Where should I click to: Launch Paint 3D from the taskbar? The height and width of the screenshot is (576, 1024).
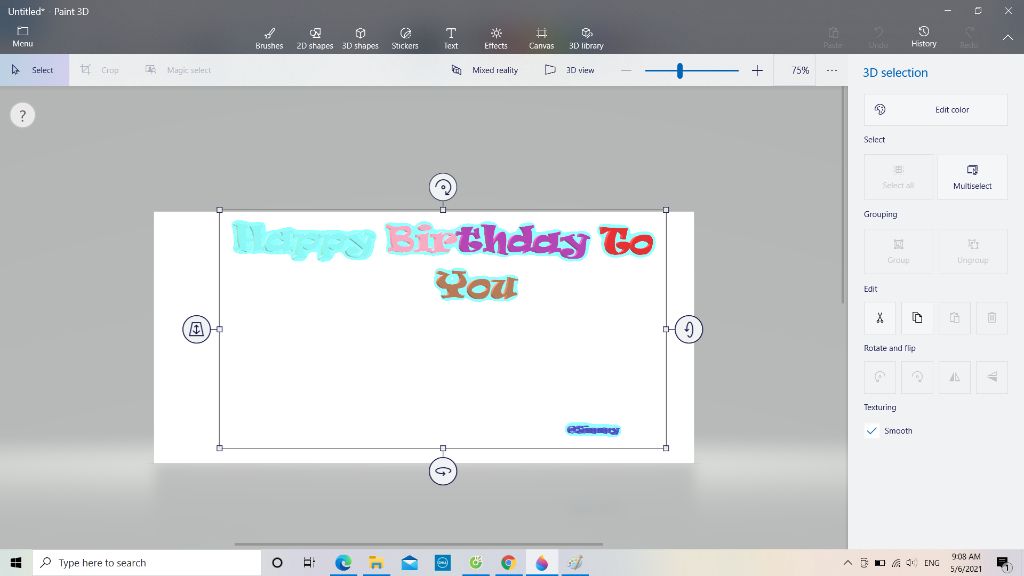(541, 563)
